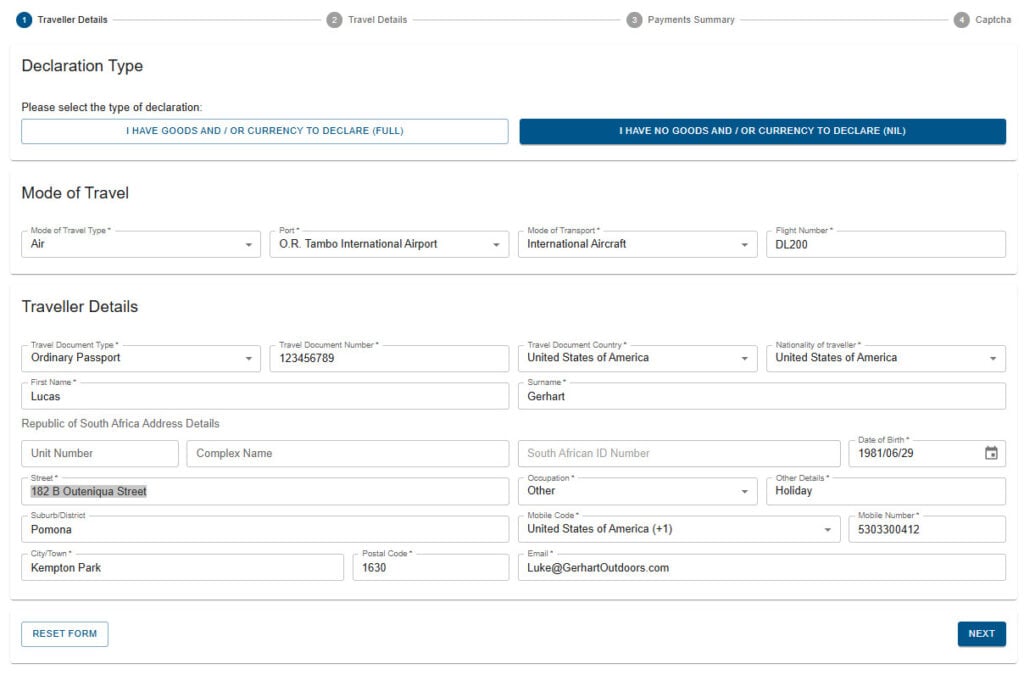Open the Mode of Transport dropdown
Screen dimensions: 1024x675
[637, 244]
